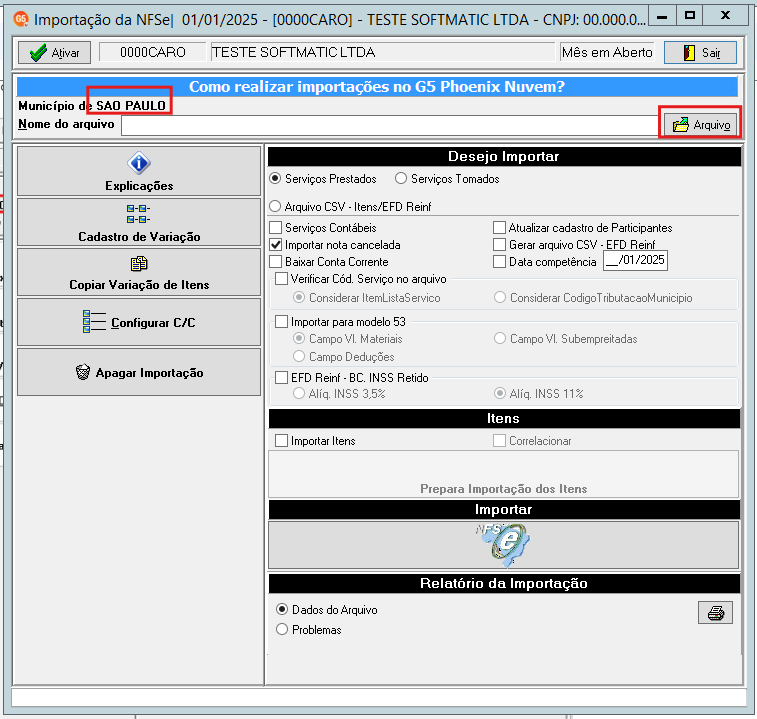
Task: Open the 'Como realizar importações no G5 Phoenix Nuvem?' link
Action: click(x=377, y=87)
